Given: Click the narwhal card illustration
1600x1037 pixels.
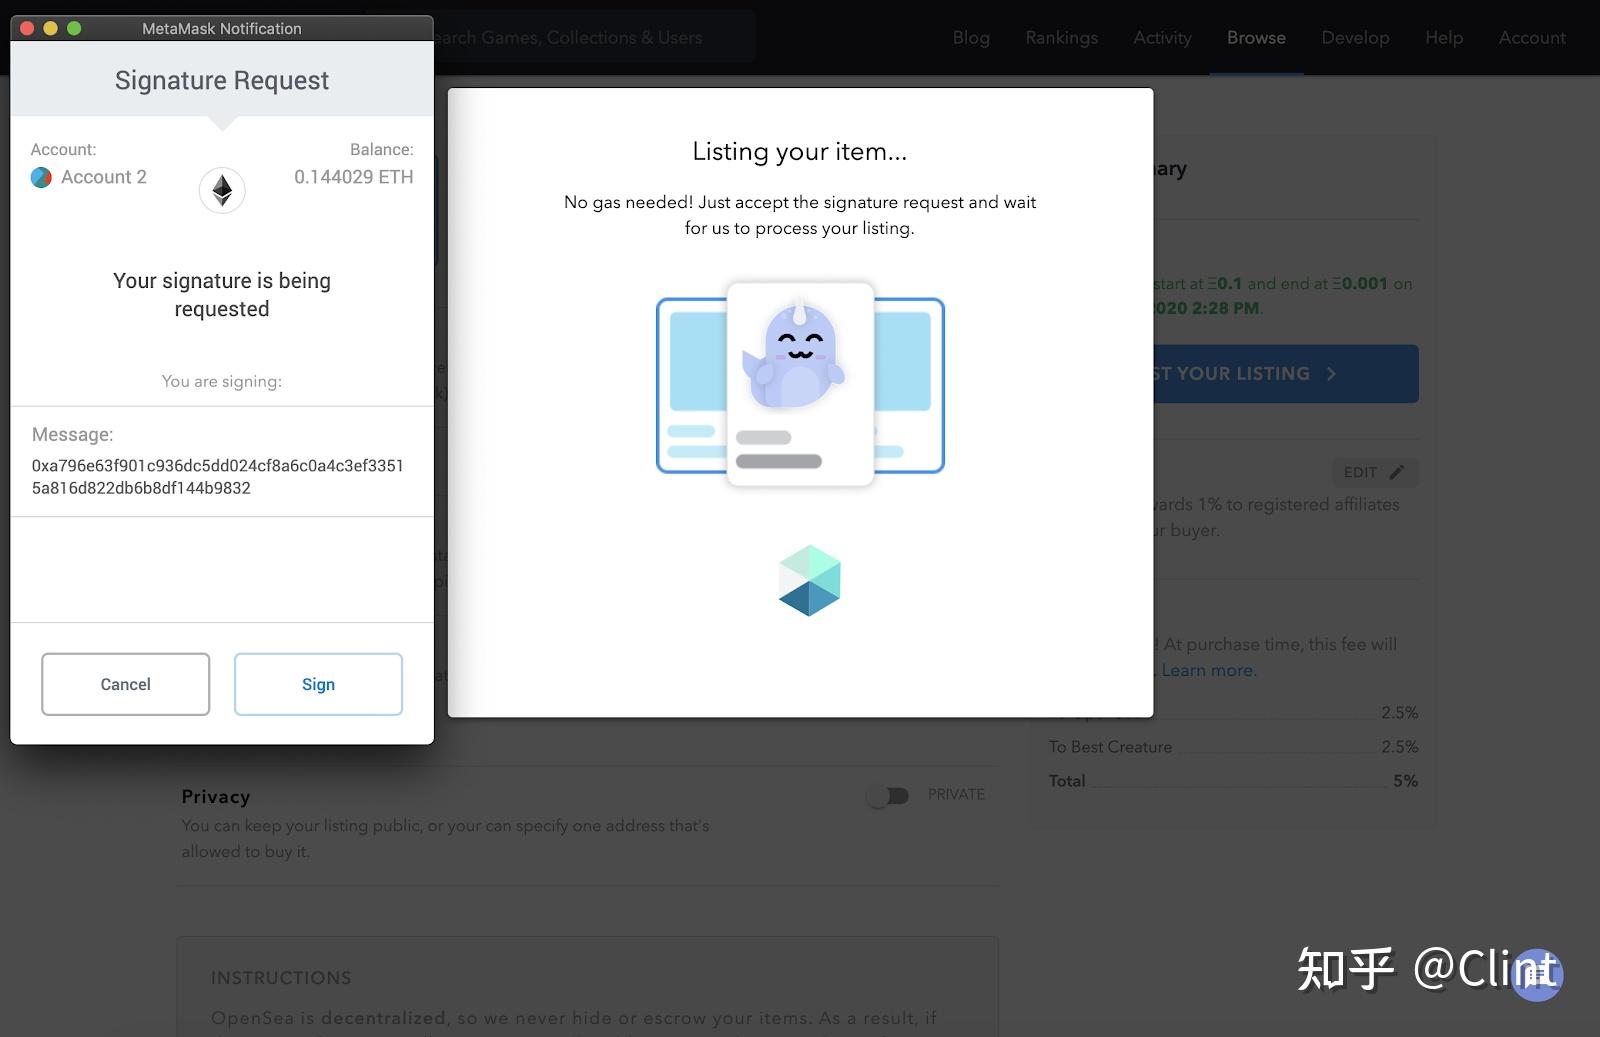Looking at the screenshot, I should point(799,383).
